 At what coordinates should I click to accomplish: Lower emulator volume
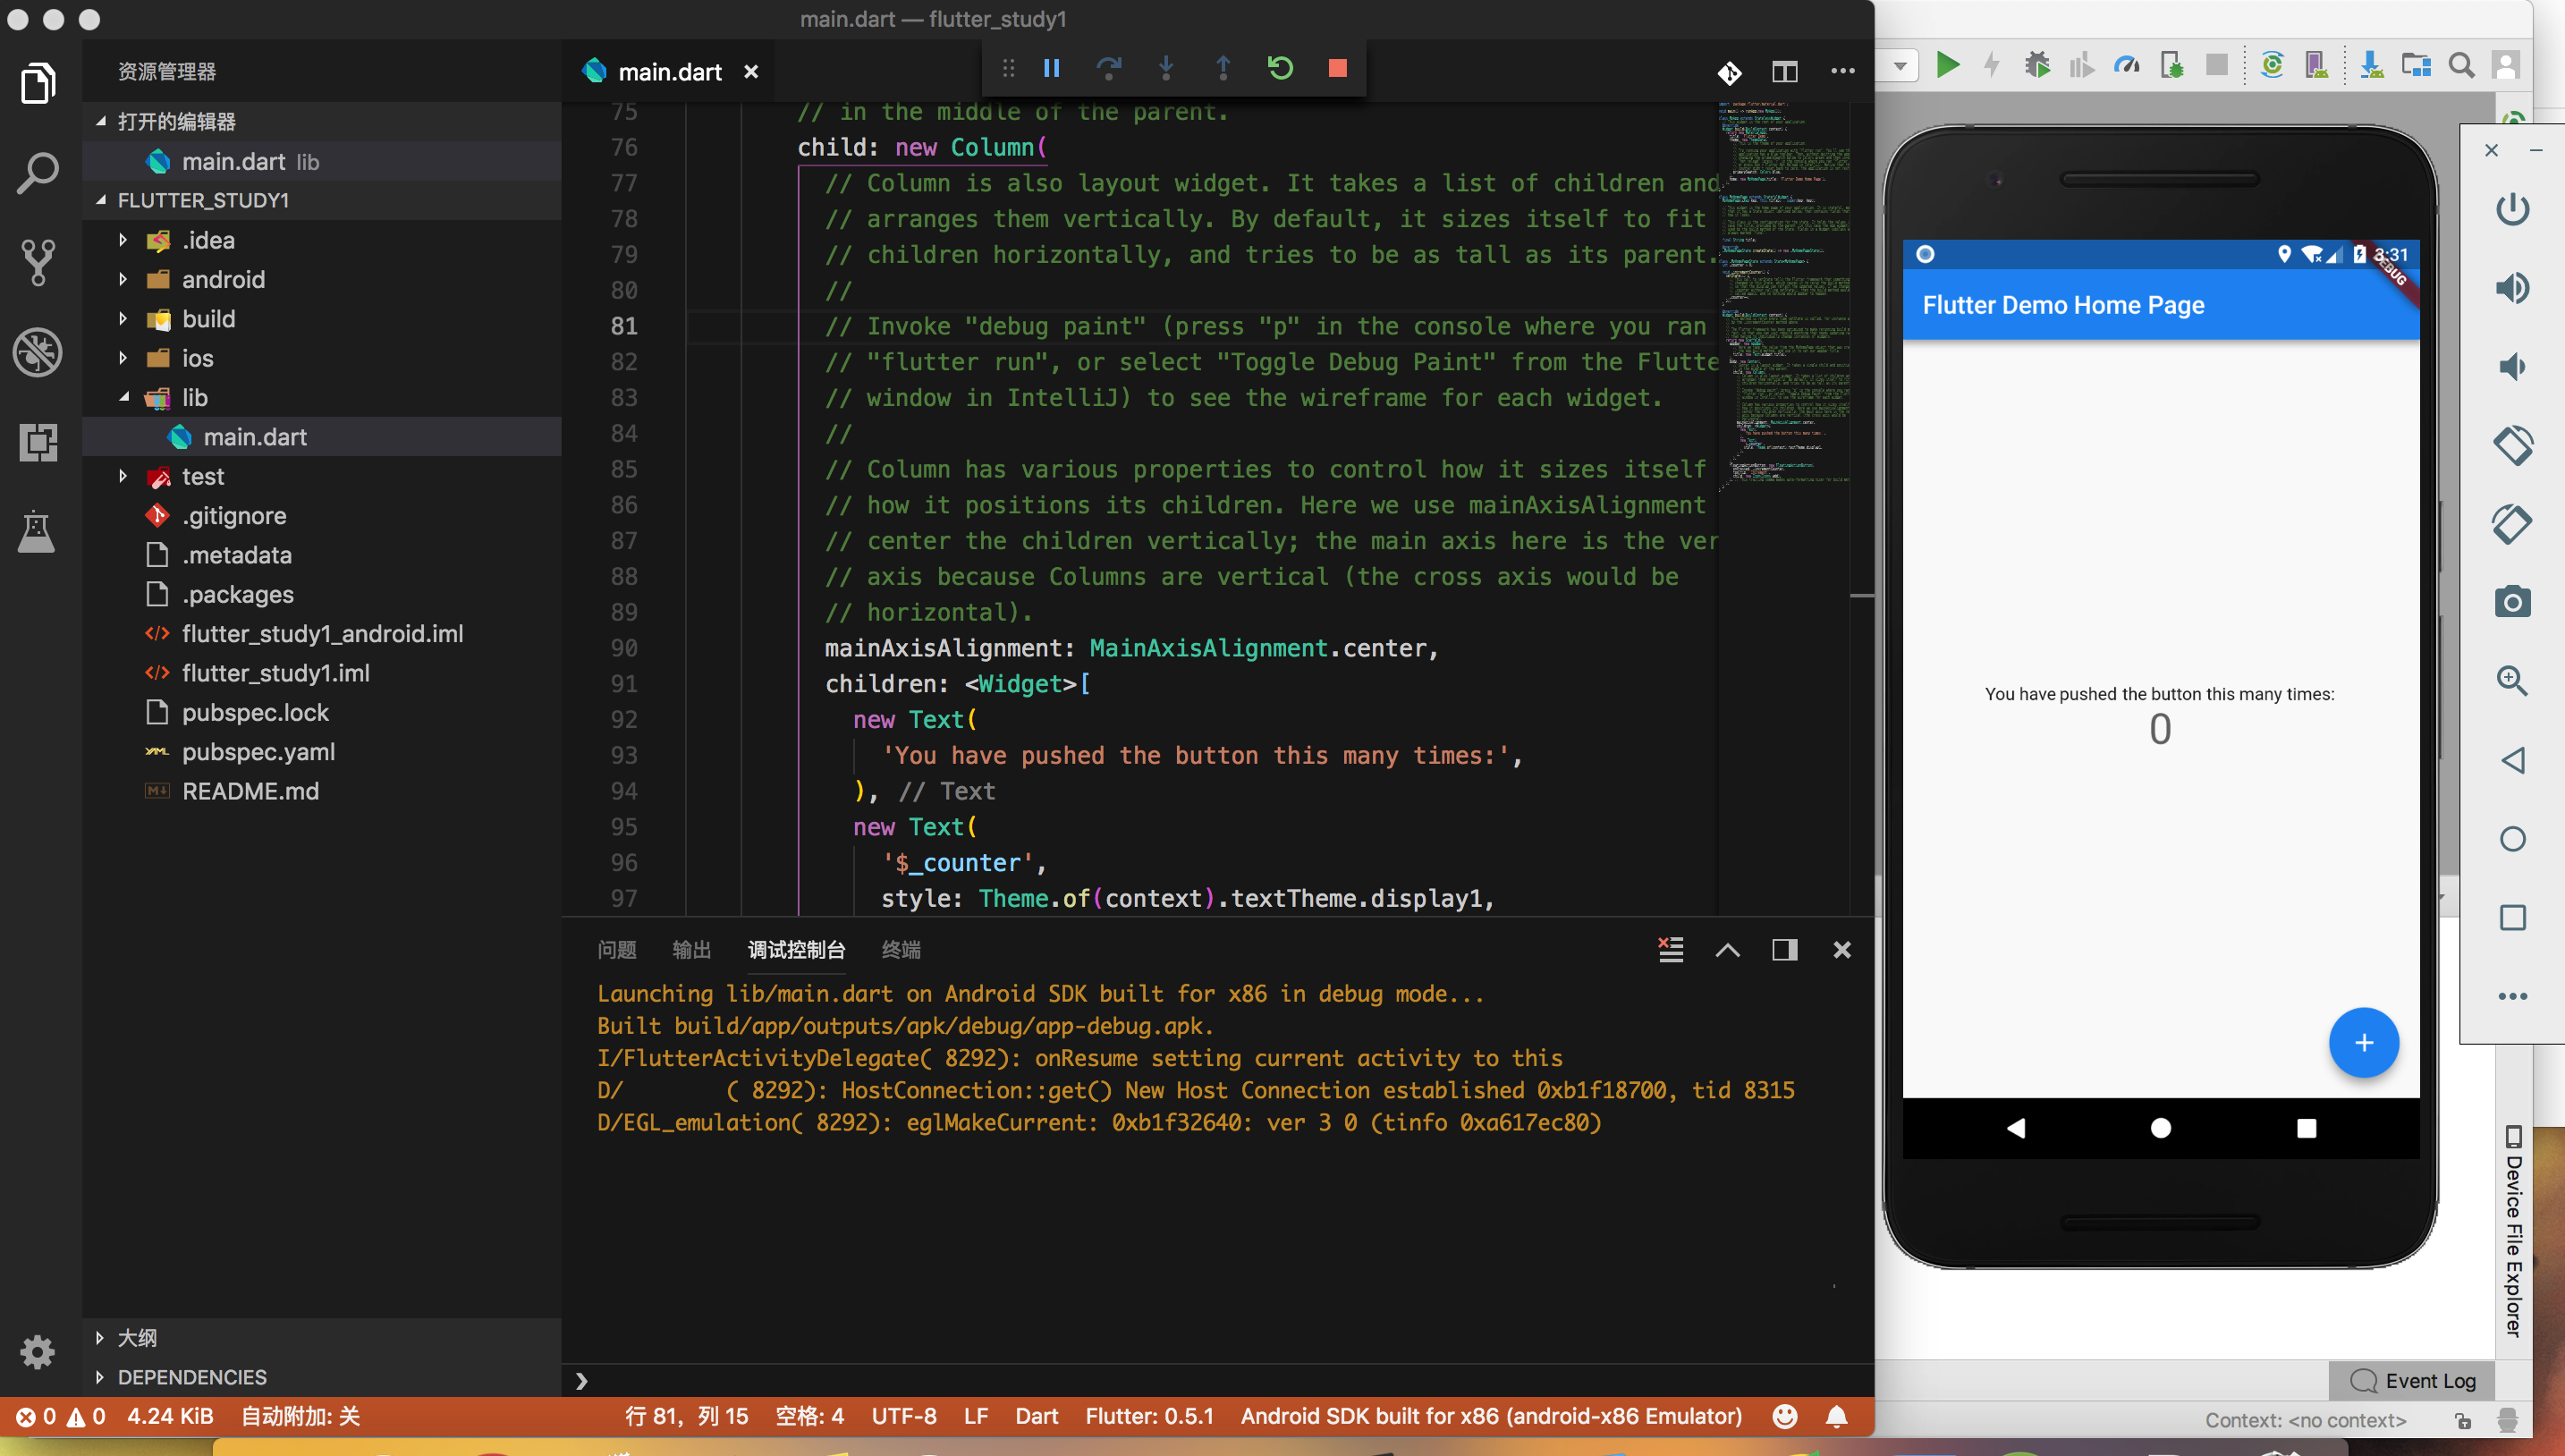pos(2513,366)
